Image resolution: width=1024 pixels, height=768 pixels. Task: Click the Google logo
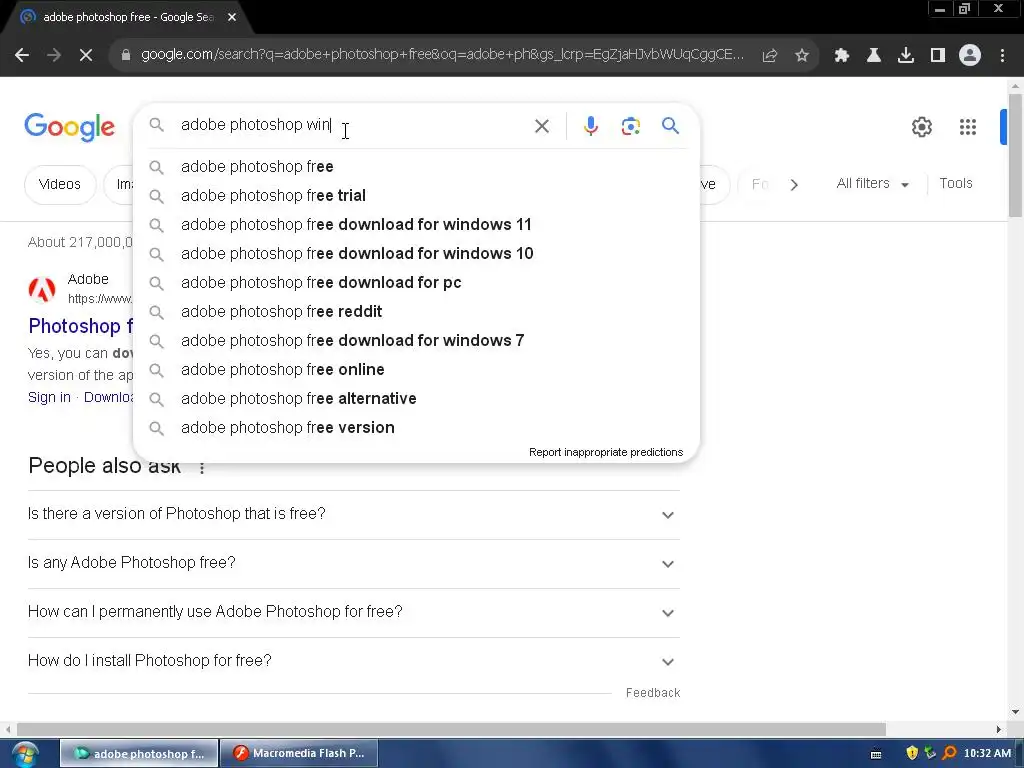[x=69, y=127]
